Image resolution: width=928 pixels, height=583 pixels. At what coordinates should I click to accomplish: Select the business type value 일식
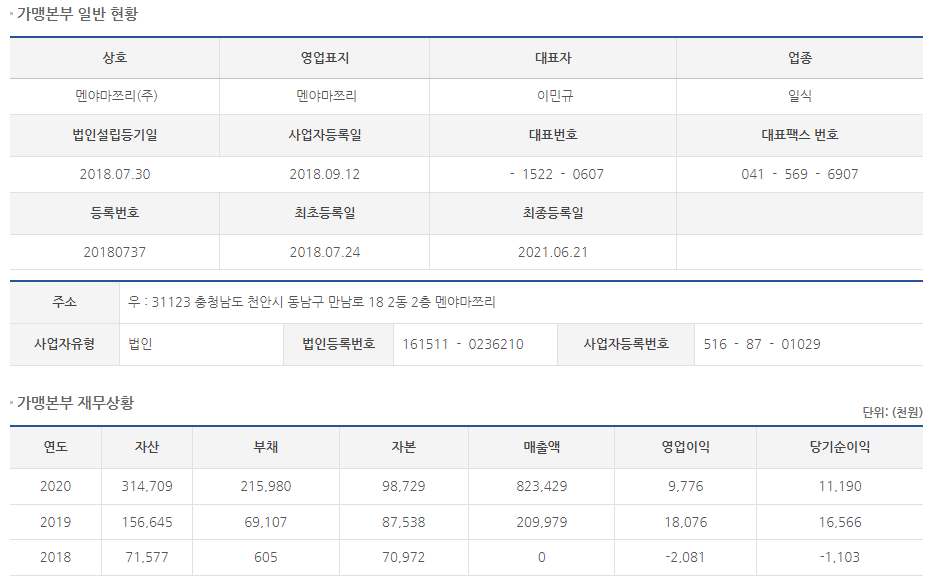[800, 96]
